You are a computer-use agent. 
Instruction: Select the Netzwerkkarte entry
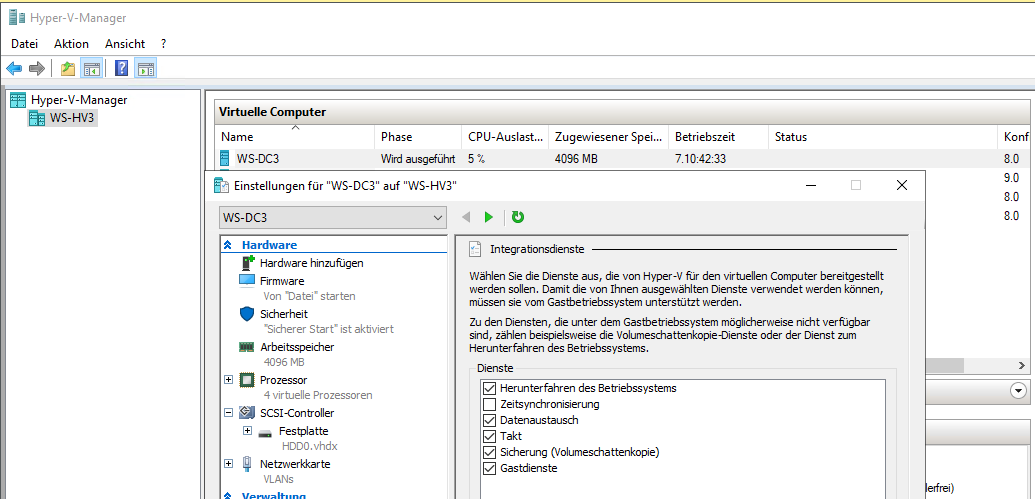[295, 464]
